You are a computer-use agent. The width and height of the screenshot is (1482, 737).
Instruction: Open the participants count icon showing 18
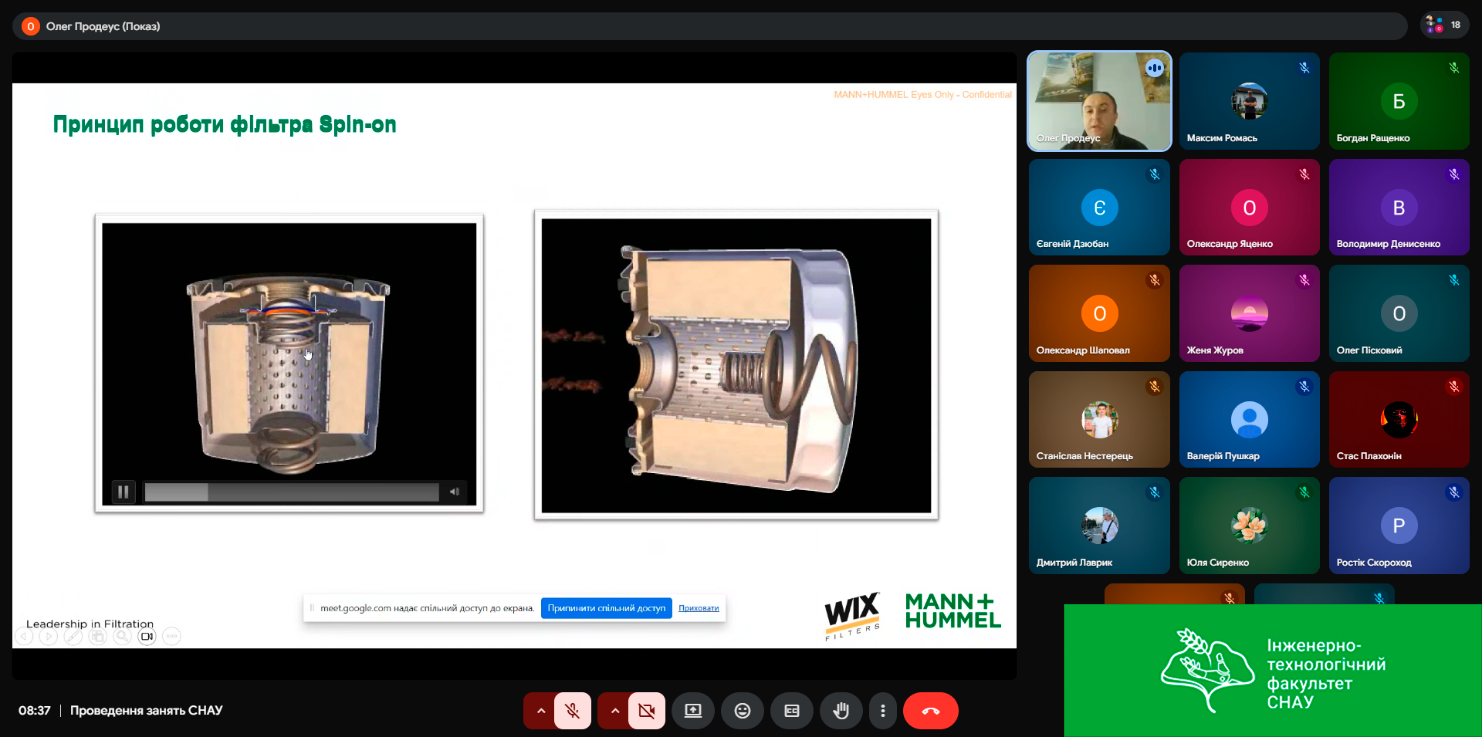pos(1444,25)
